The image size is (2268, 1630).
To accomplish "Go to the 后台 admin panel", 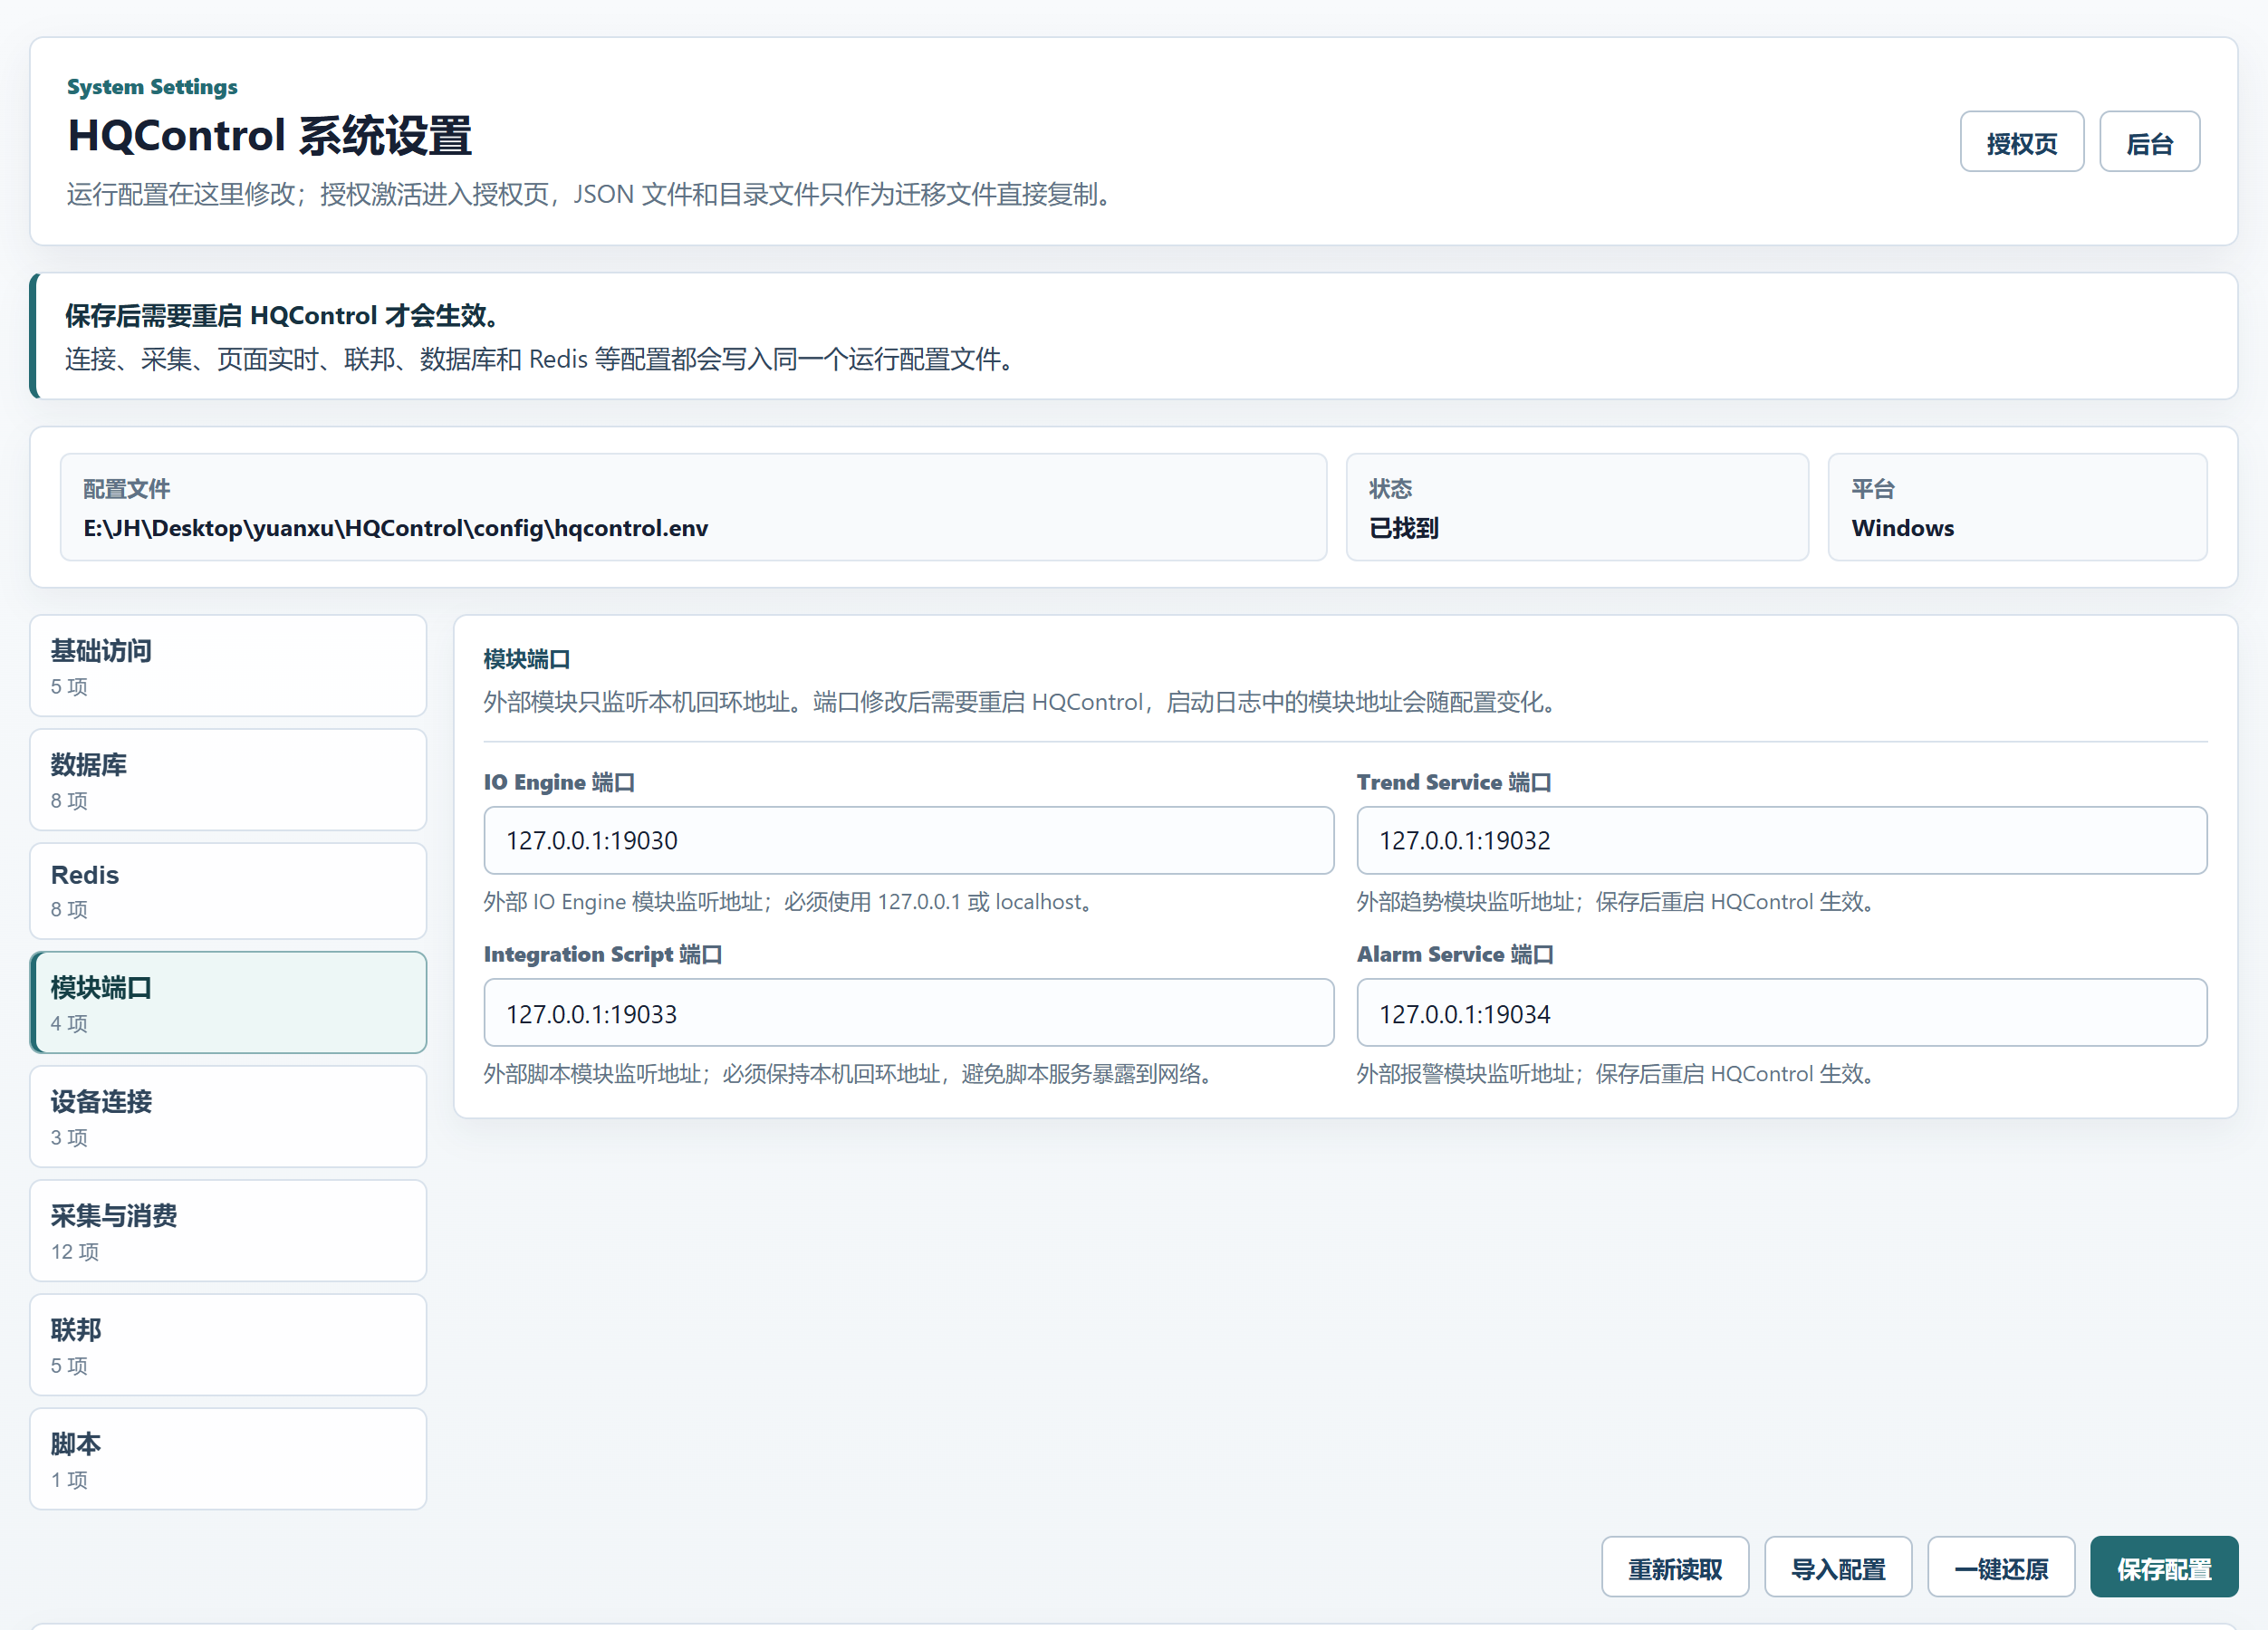I will pos(2149,142).
